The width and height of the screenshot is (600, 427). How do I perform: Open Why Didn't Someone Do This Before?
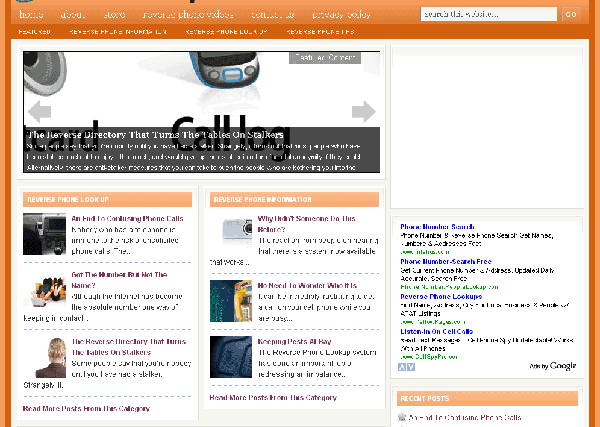(x=307, y=224)
